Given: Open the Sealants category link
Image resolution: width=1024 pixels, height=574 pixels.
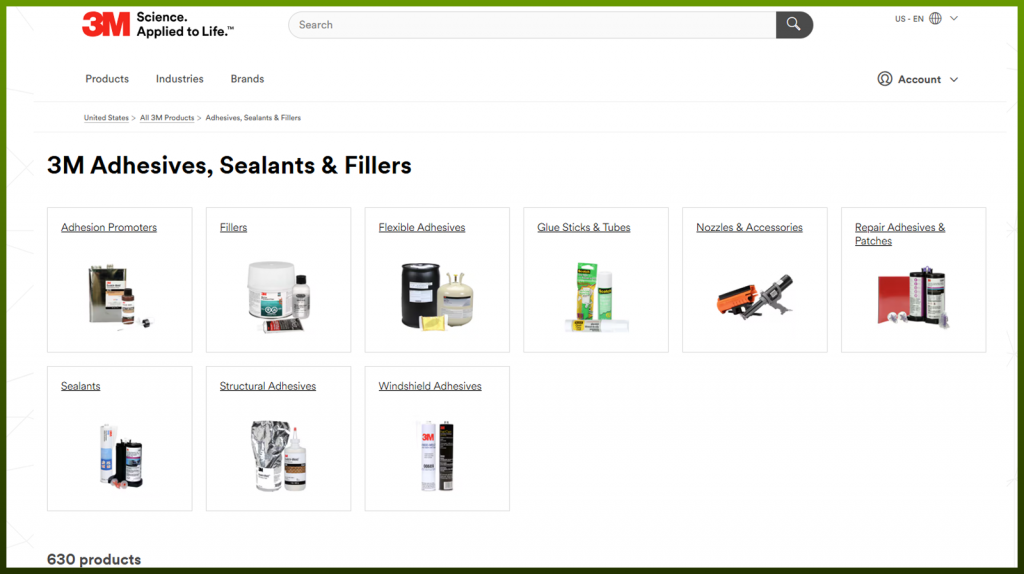Looking at the screenshot, I should pyautogui.click(x=80, y=386).
